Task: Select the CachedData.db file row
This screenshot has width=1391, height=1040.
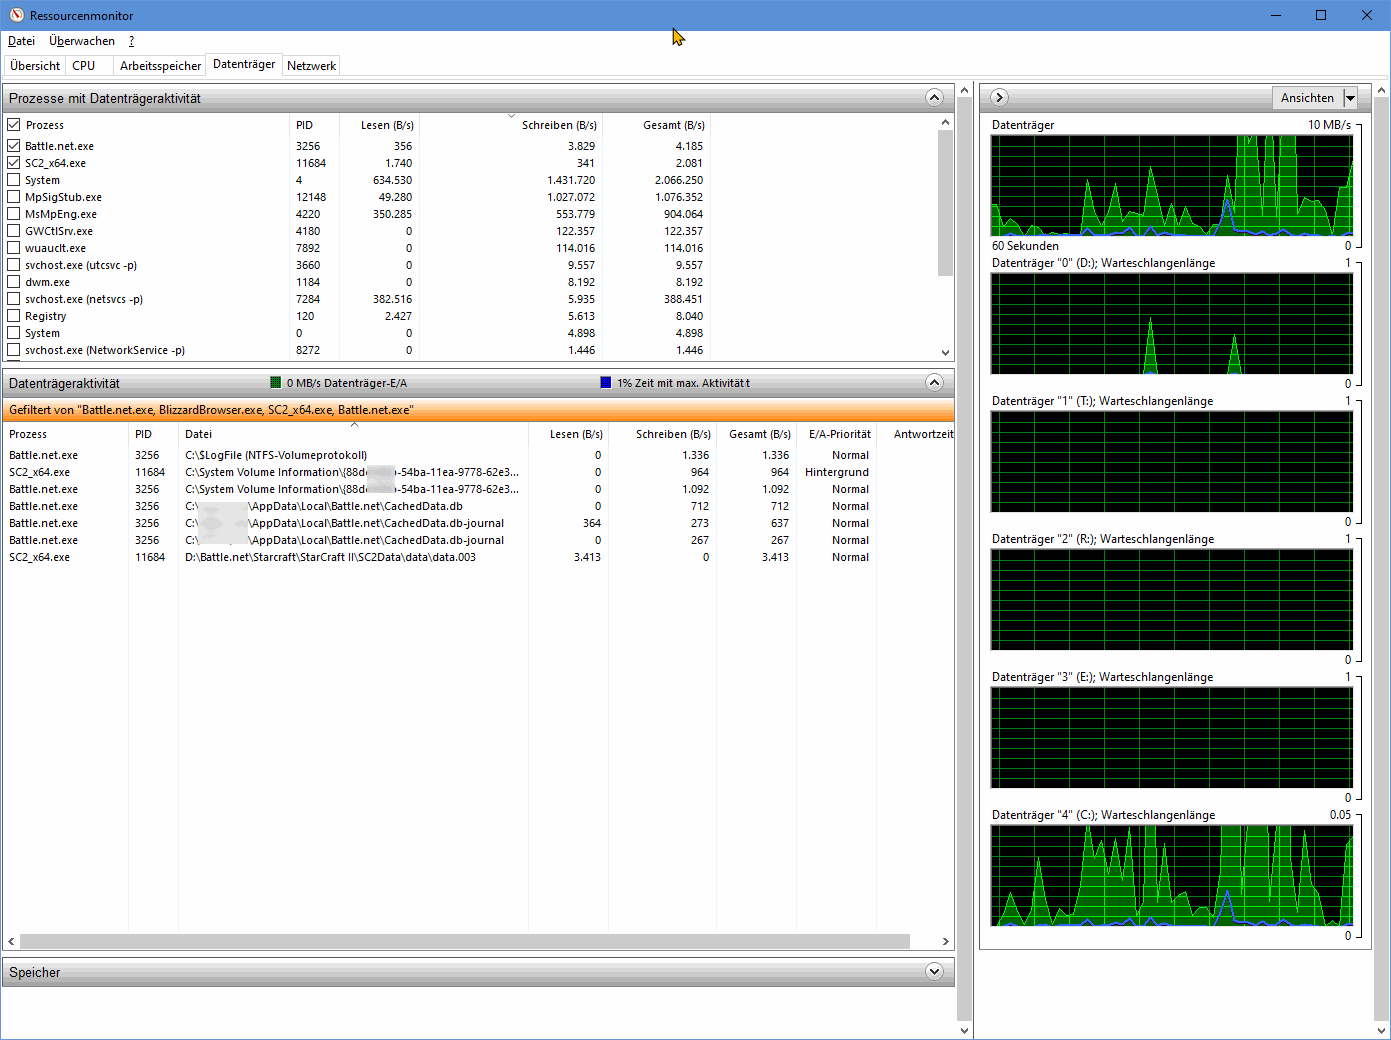Action: [478, 506]
